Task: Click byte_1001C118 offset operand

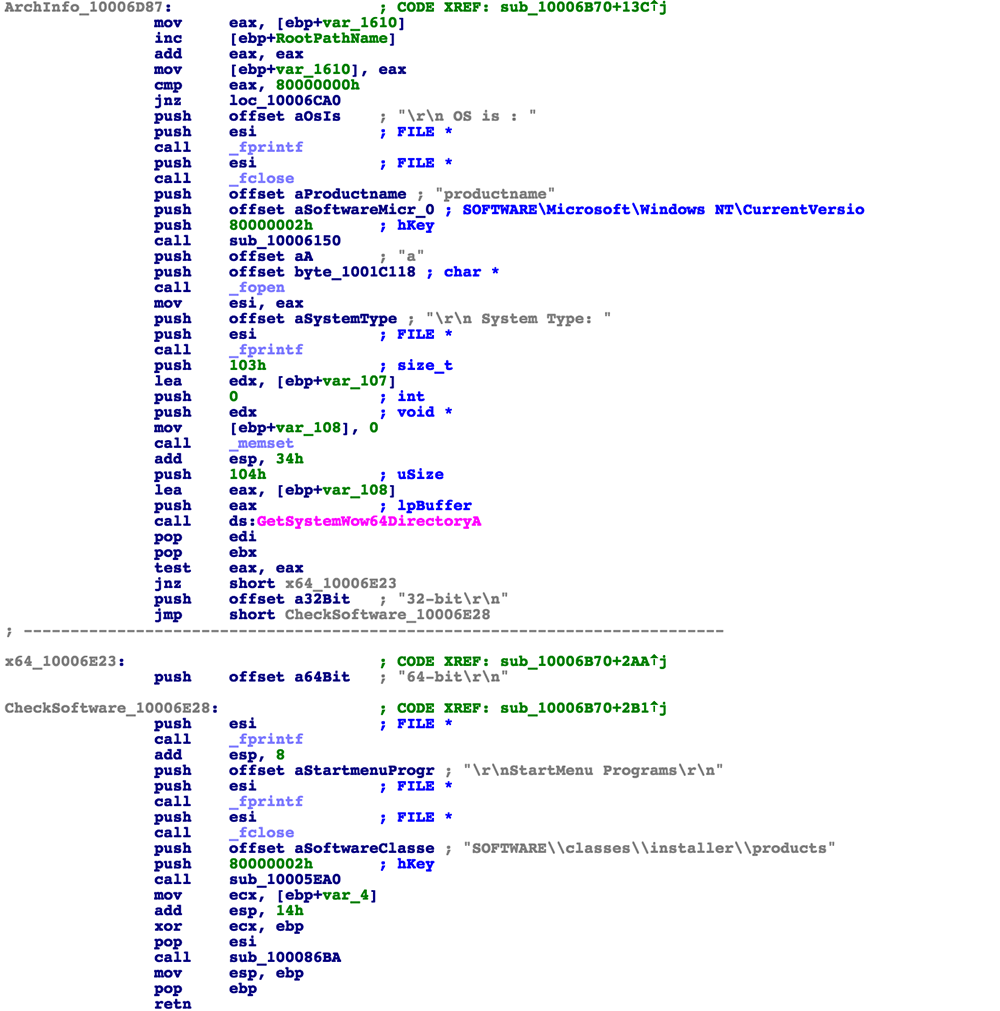Action: [355, 272]
